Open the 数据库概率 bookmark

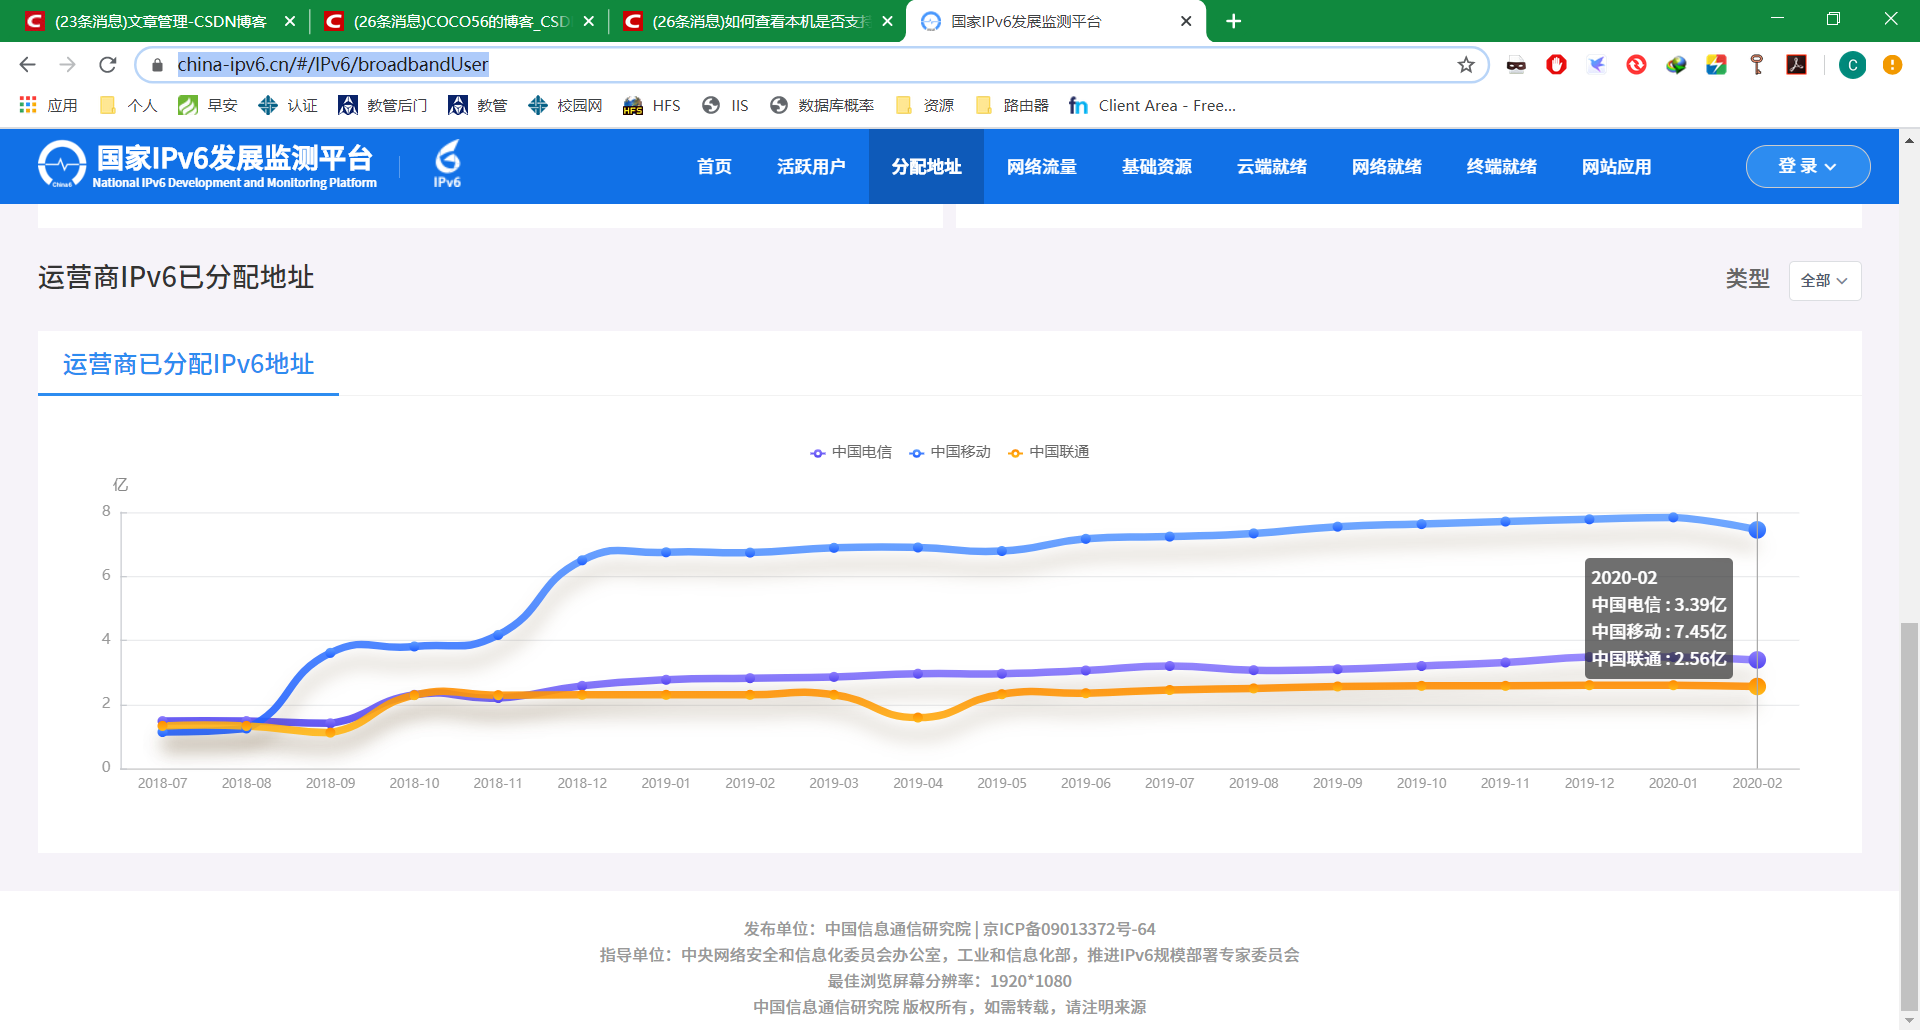click(x=822, y=105)
